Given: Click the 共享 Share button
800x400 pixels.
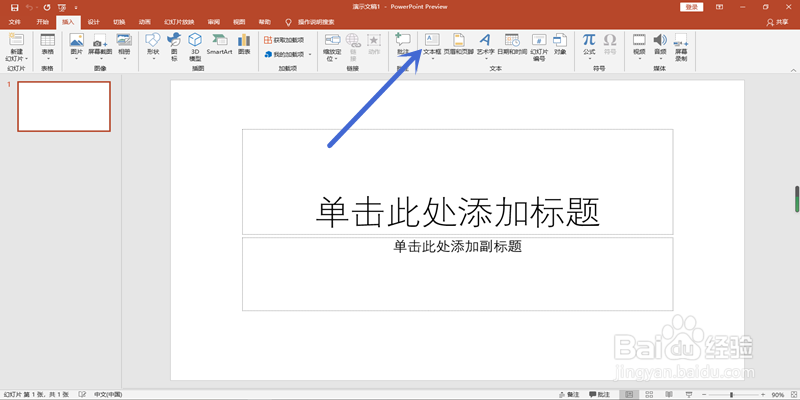Looking at the screenshot, I should 778,22.
